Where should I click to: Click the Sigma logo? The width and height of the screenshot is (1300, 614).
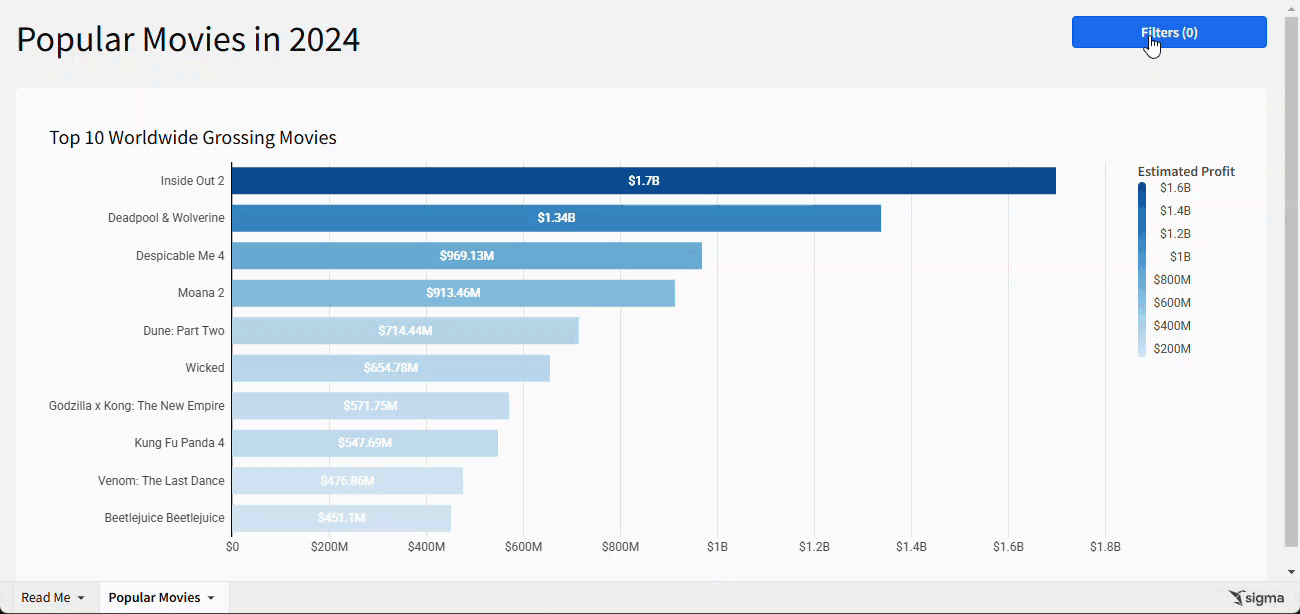1256,598
